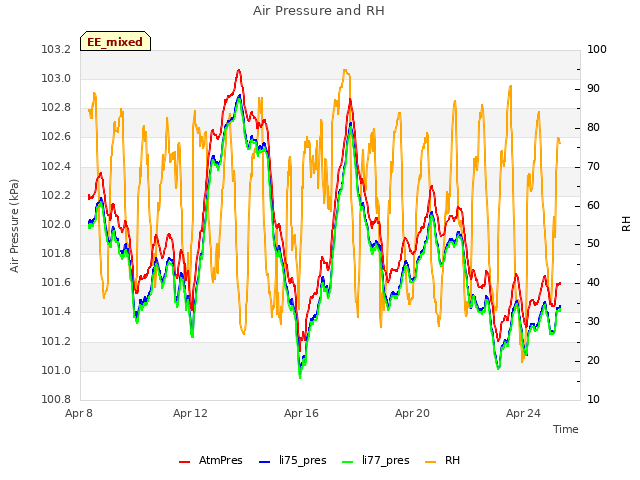Toggle the li77_pres legend entry

pos(376,460)
